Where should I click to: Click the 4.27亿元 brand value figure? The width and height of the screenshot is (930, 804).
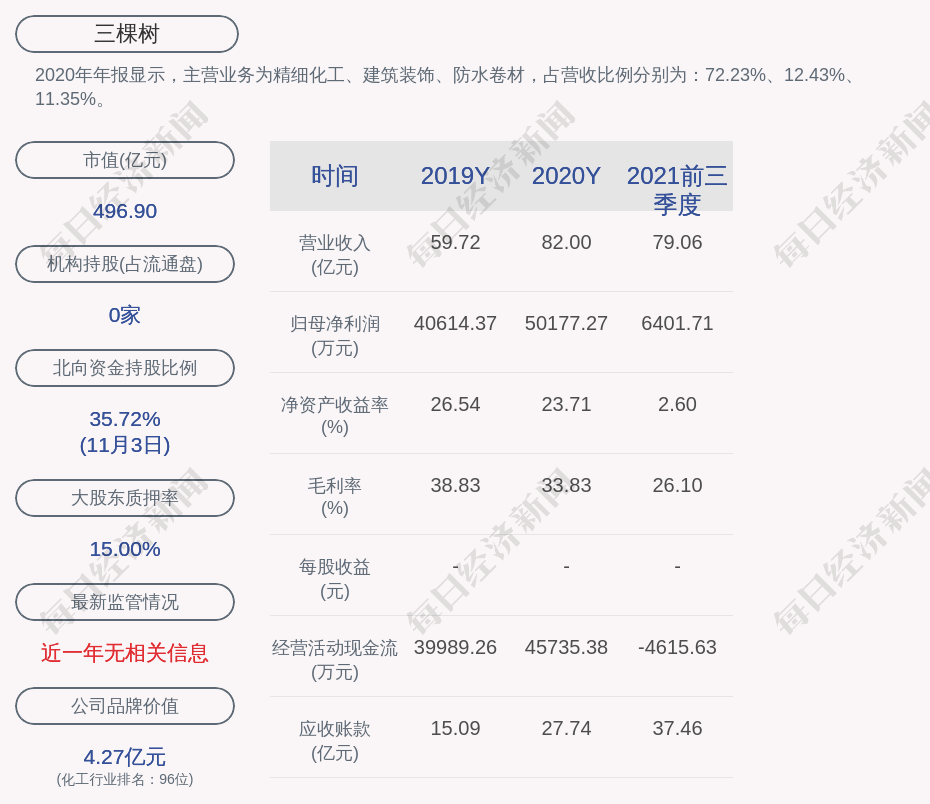125,757
